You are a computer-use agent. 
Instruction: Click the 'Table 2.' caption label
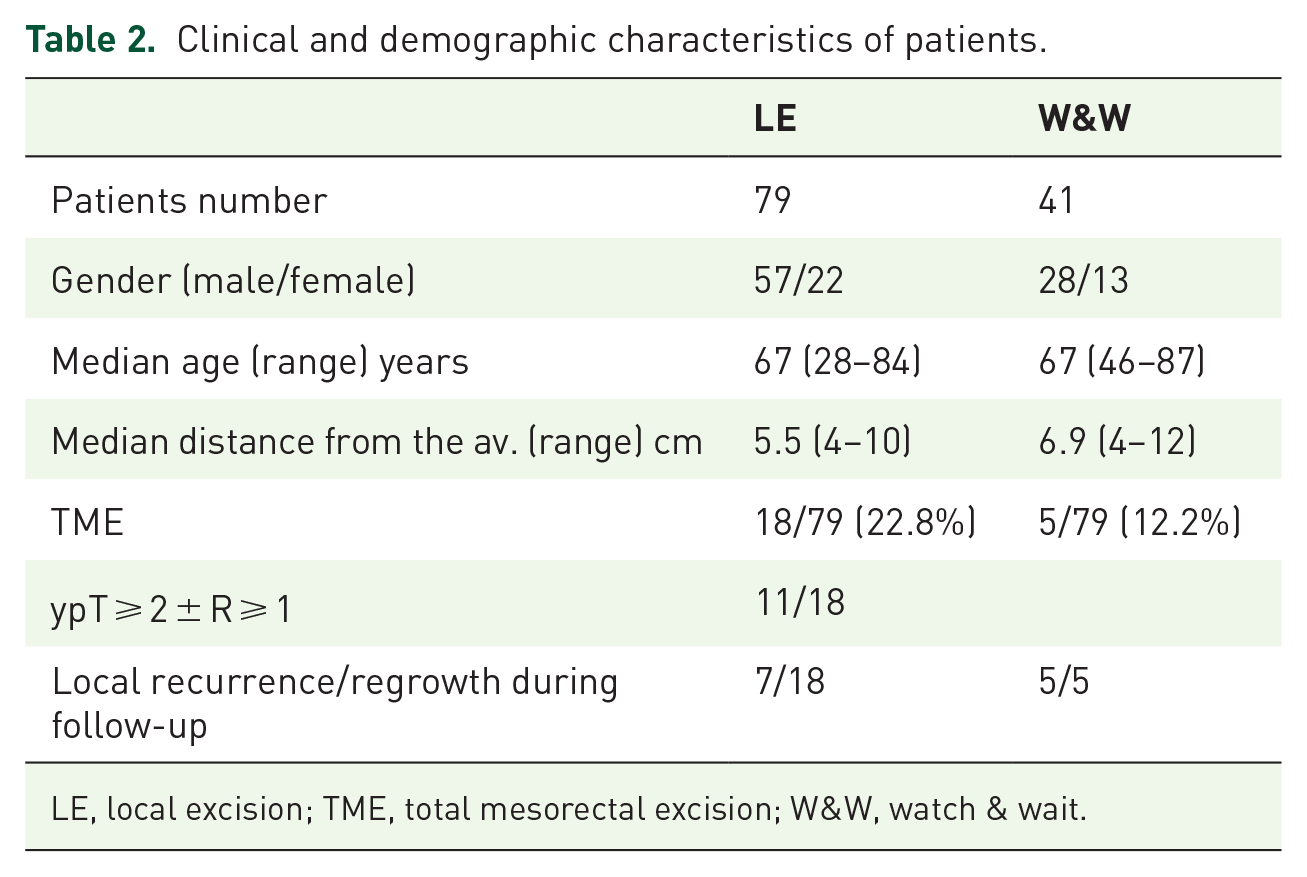tap(90, 41)
